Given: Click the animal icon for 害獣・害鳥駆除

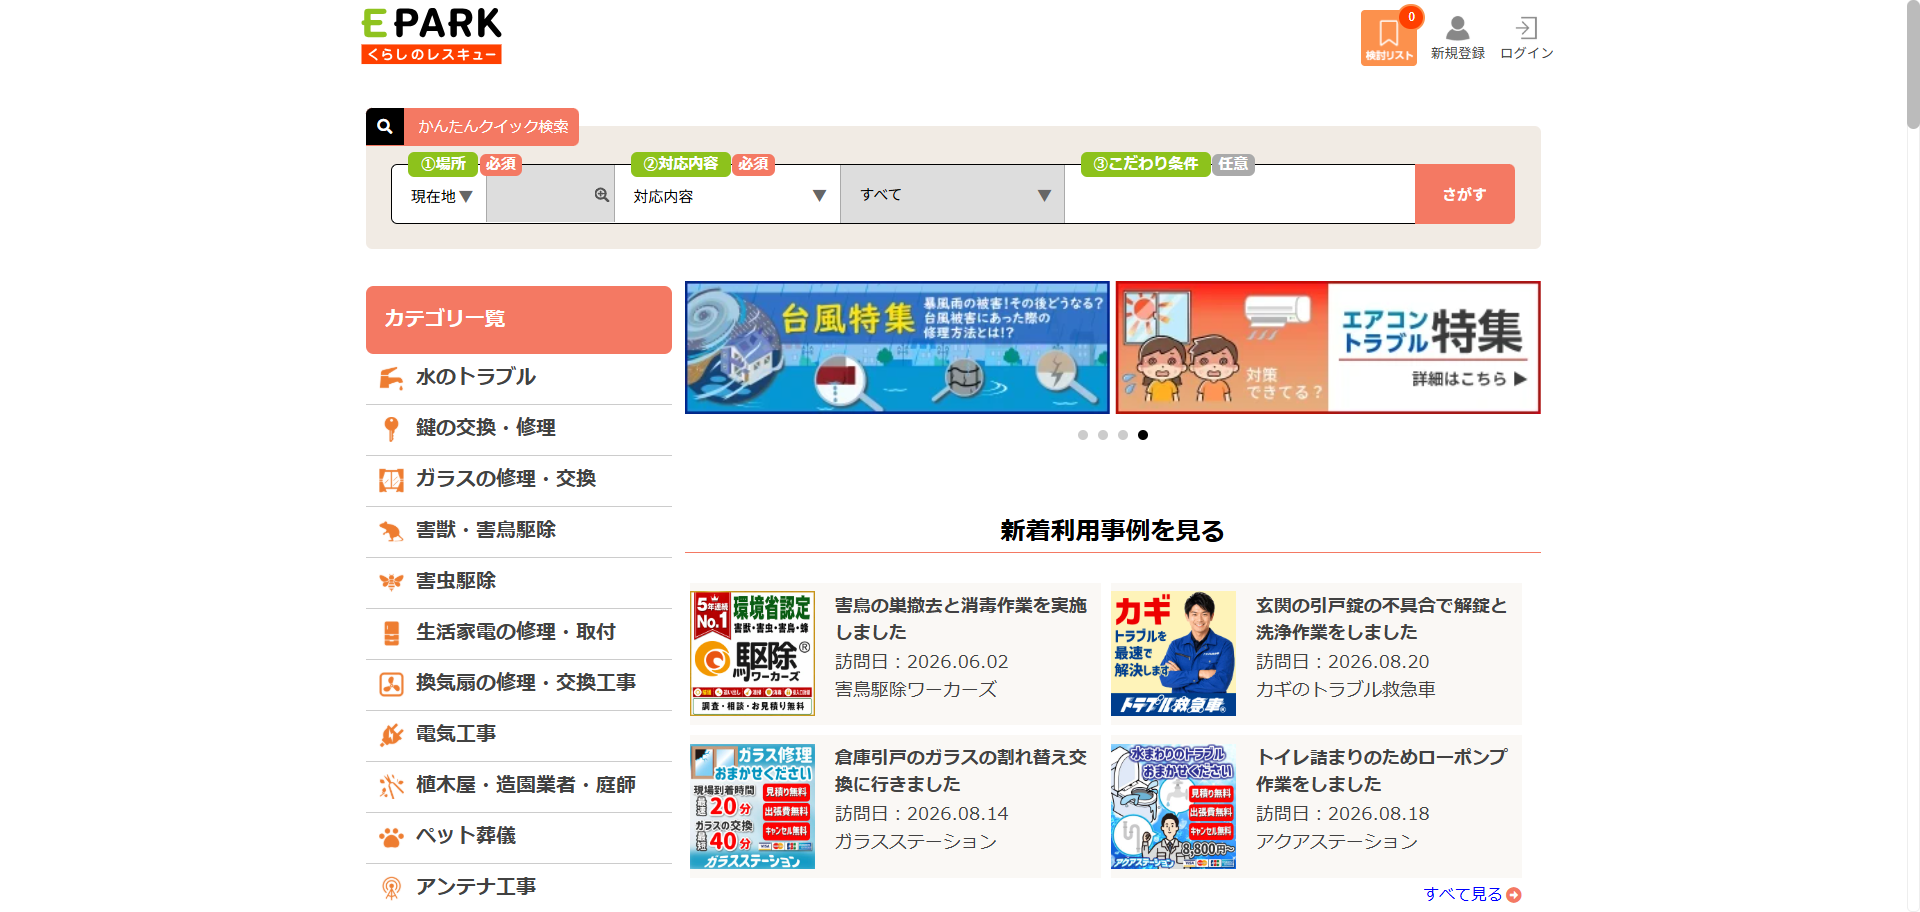Looking at the screenshot, I should (391, 531).
